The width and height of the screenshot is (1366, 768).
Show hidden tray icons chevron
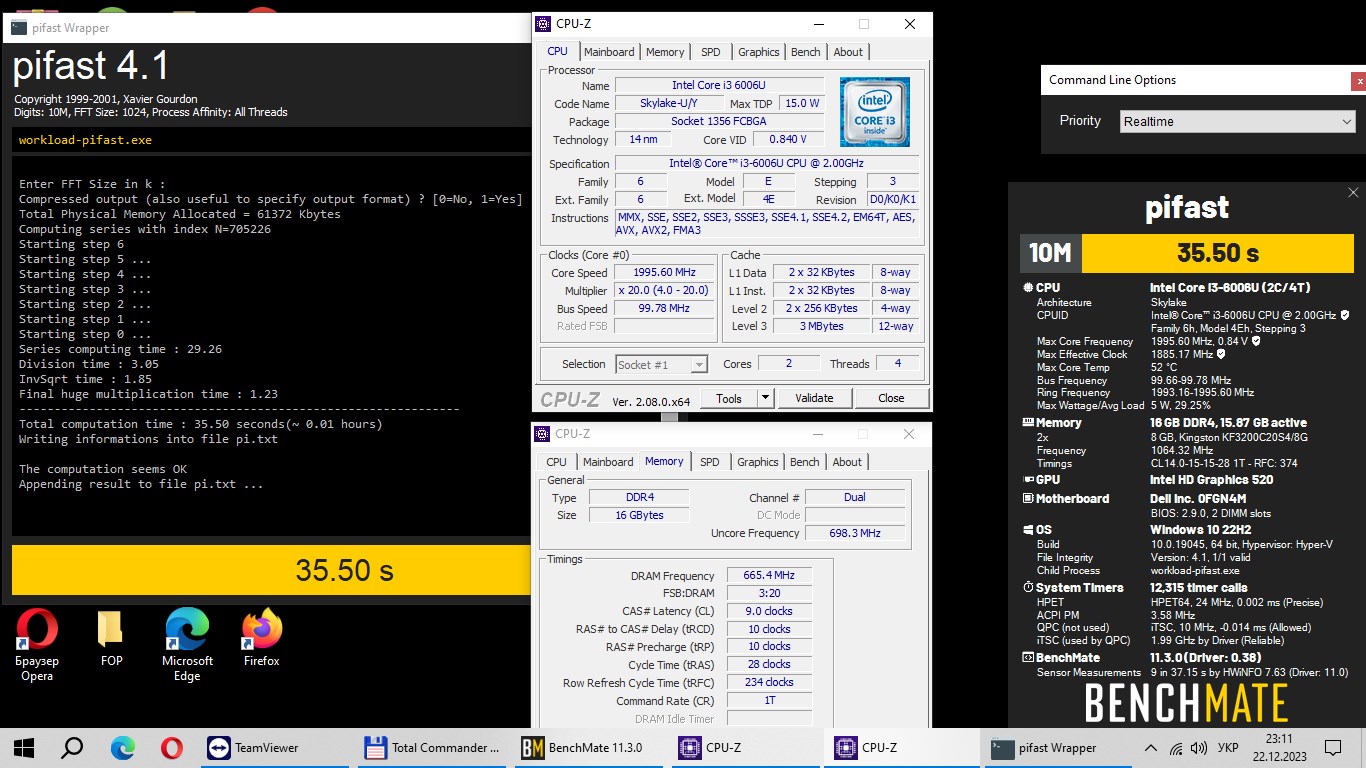tap(1151, 748)
